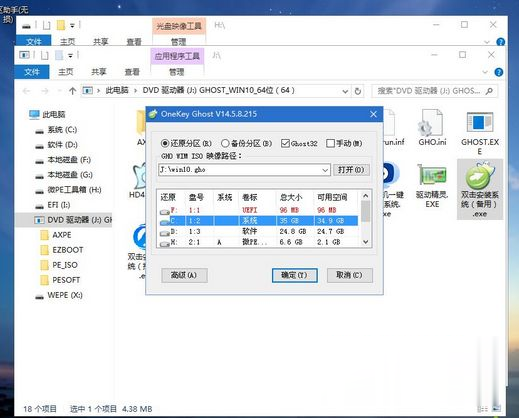Switch to details view in status bar
Image resolution: width=519 pixels, height=418 pixels.
click(x=482, y=409)
